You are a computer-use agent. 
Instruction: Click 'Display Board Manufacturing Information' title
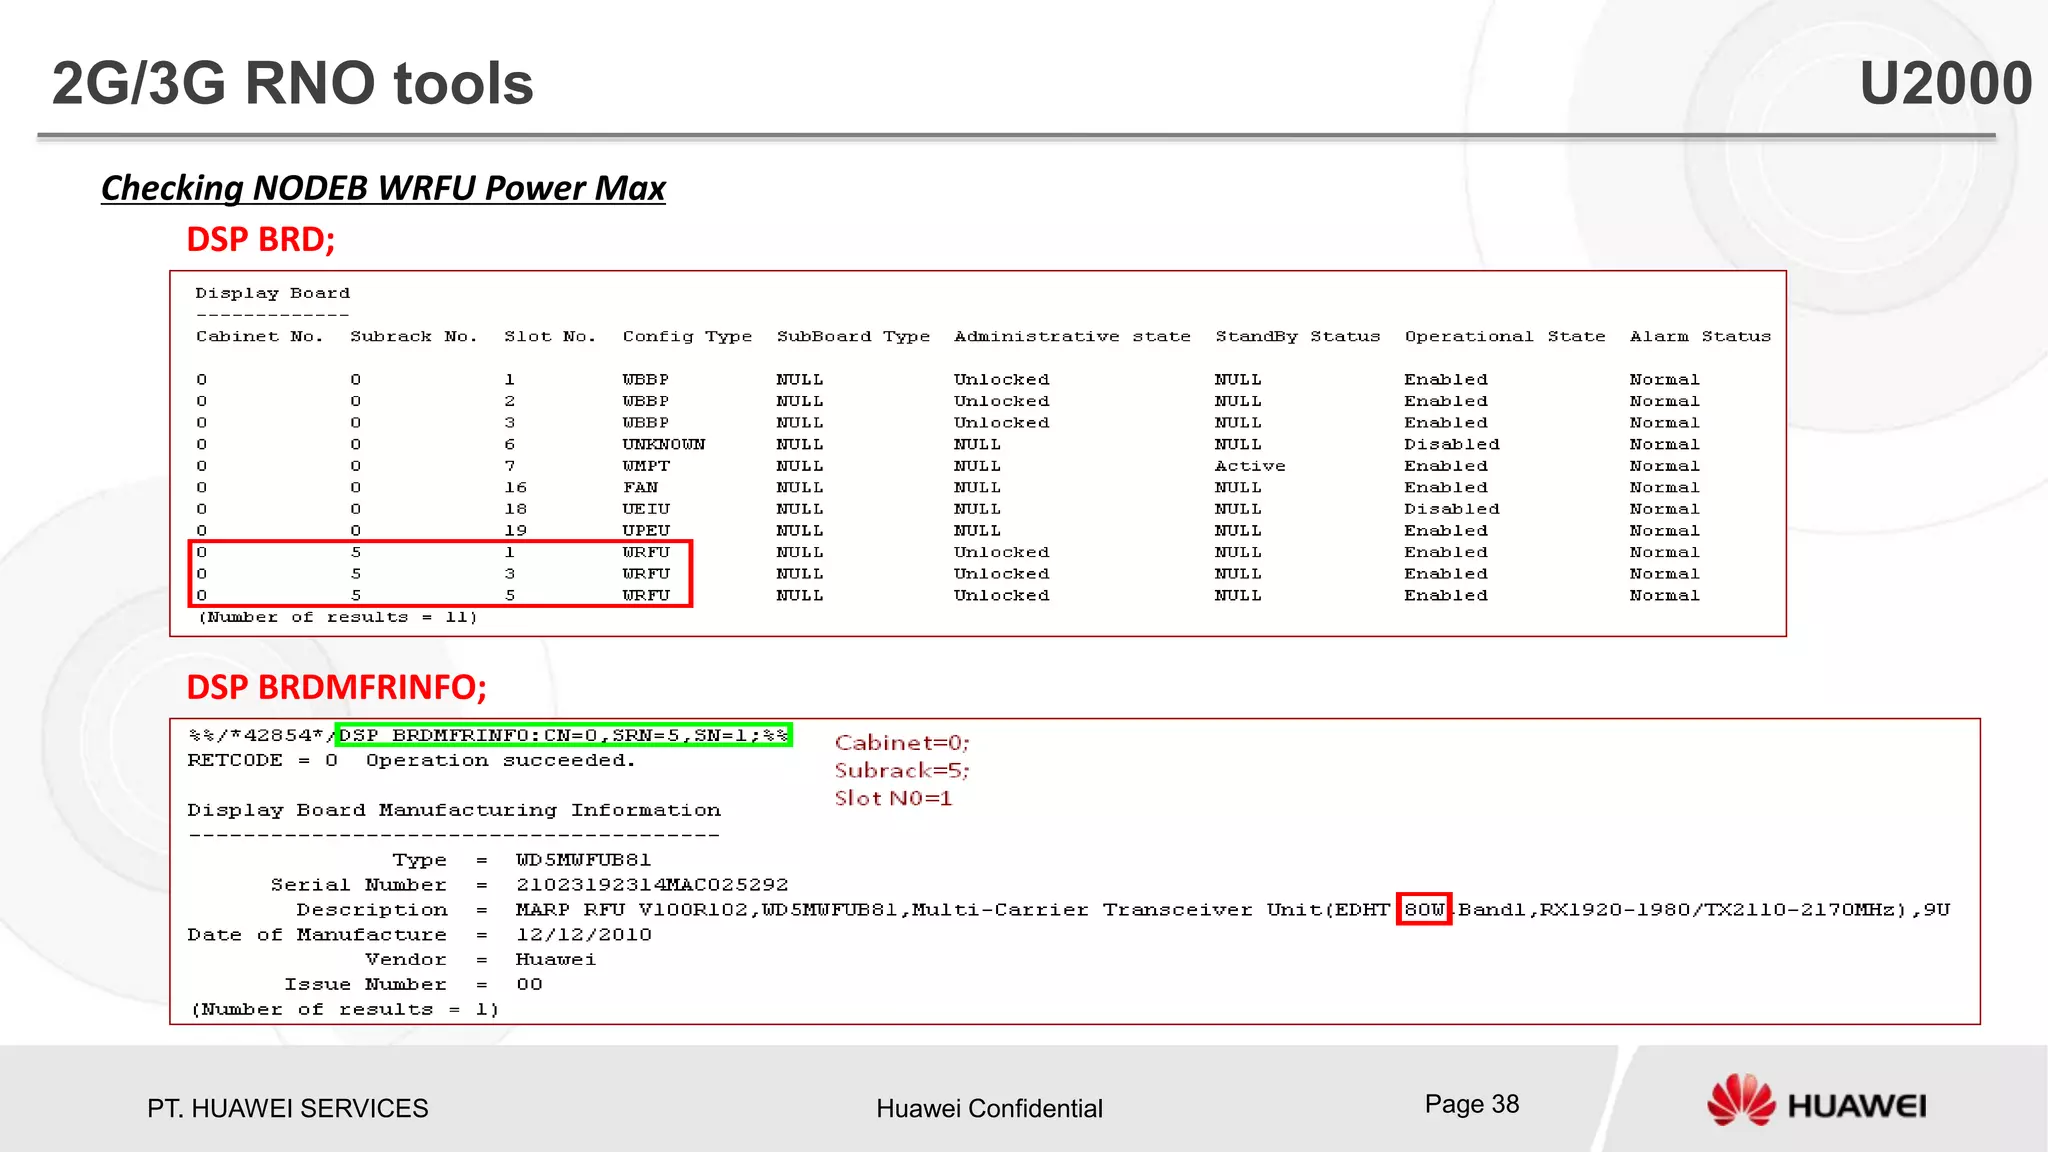pyautogui.click(x=454, y=810)
